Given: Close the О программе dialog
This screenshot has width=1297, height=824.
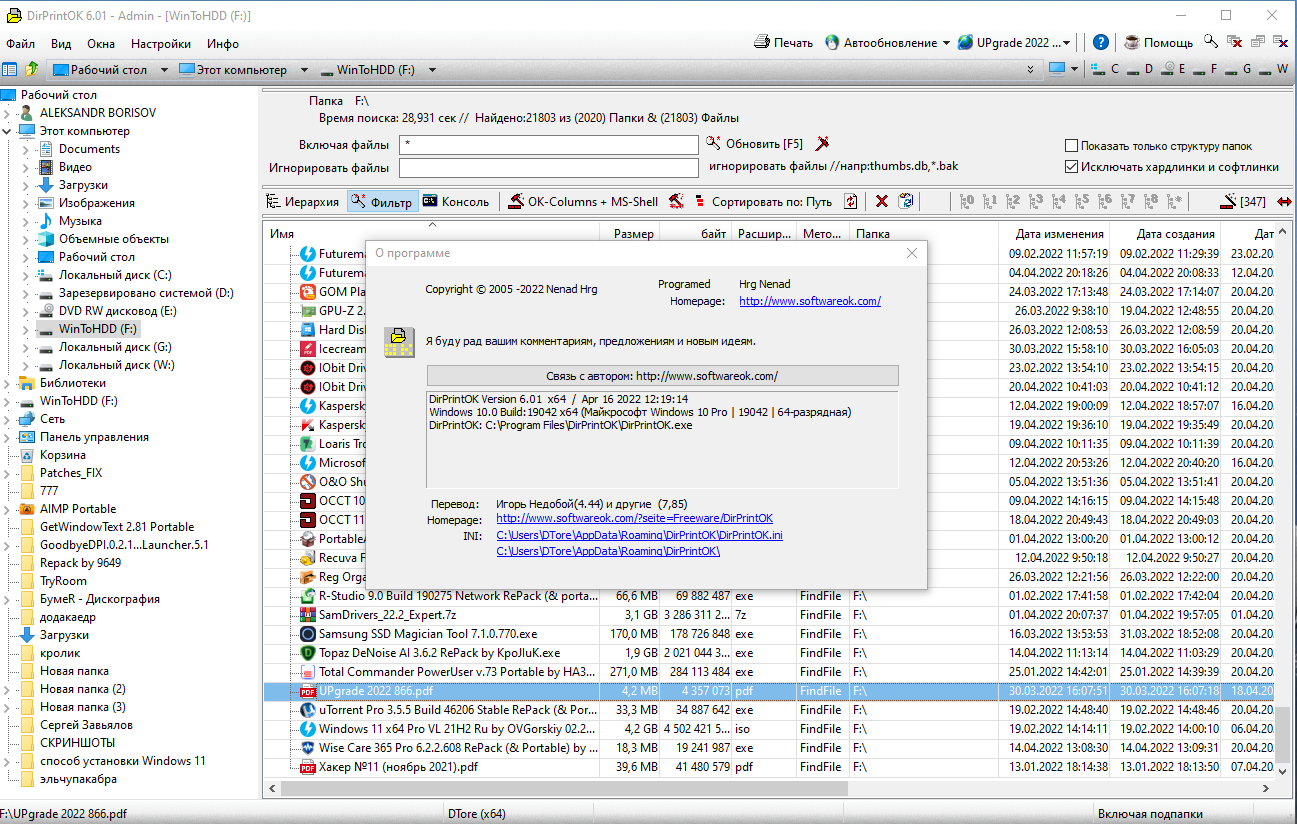Looking at the screenshot, I should pyautogui.click(x=911, y=254).
